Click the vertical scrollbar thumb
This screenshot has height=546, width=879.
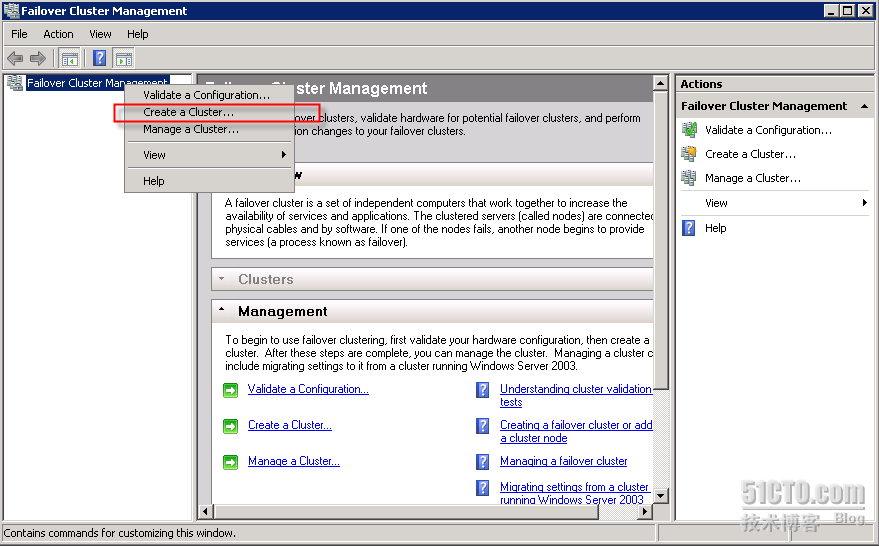coord(661,240)
